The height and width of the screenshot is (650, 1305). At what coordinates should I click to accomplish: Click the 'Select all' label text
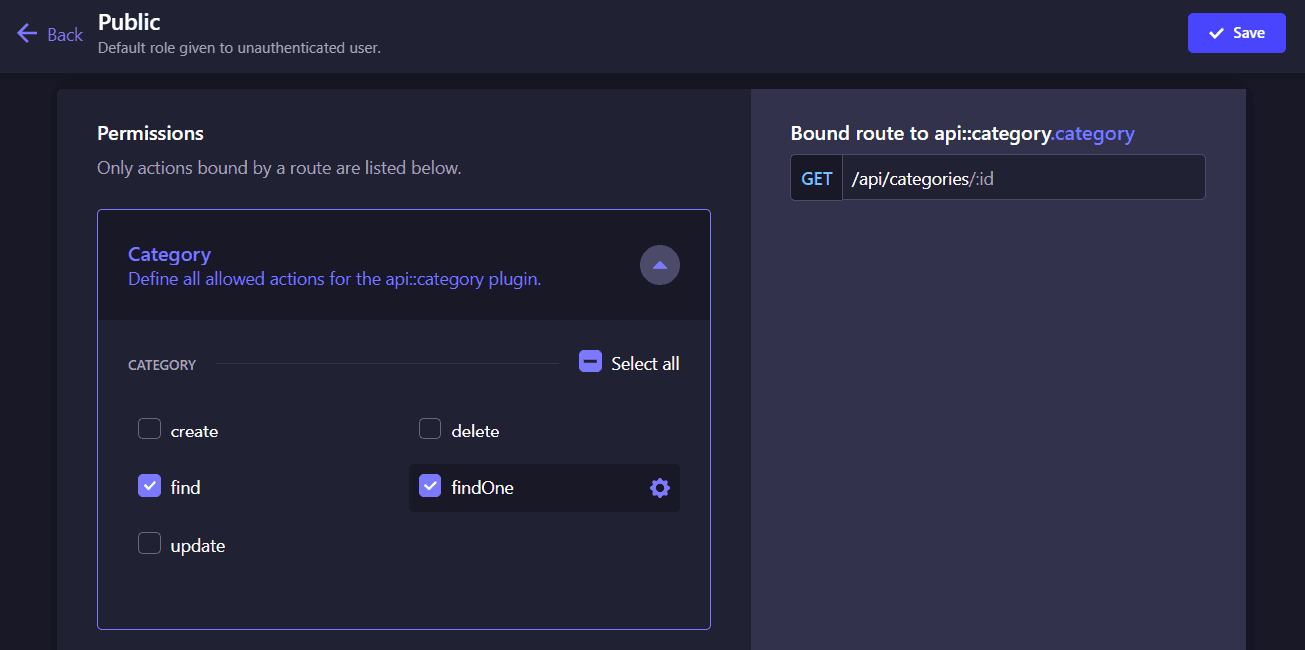click(x=645, y=364)
